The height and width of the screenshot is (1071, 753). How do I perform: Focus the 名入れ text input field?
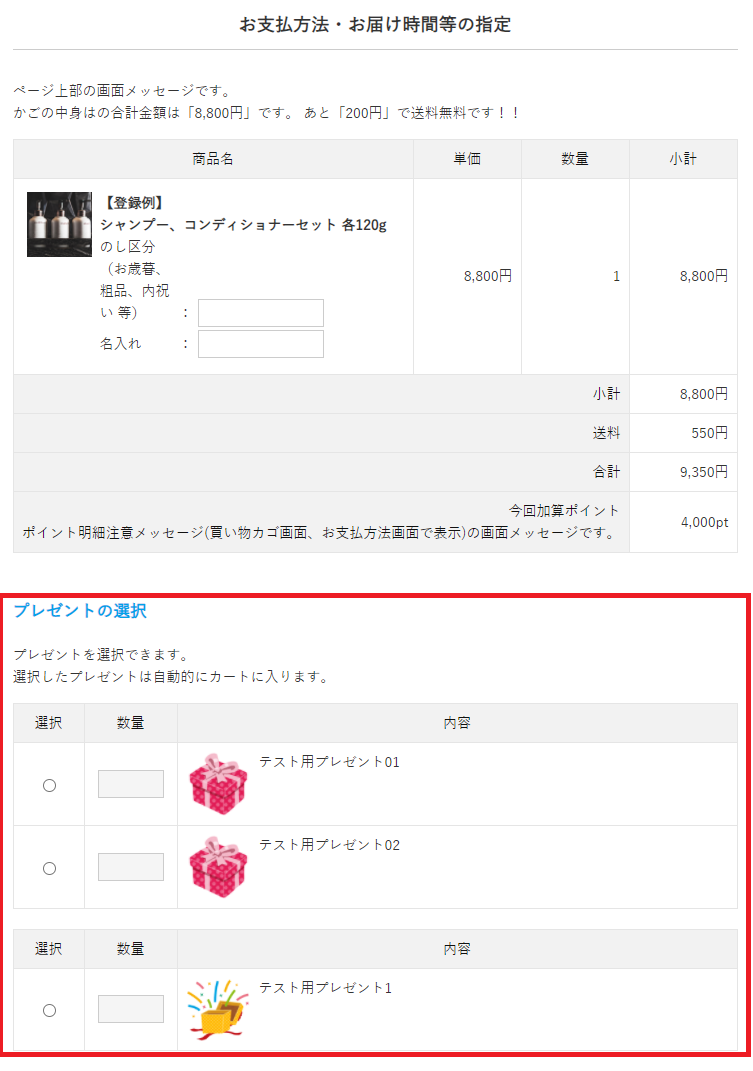pyautogui.click(x=260, y=344)
